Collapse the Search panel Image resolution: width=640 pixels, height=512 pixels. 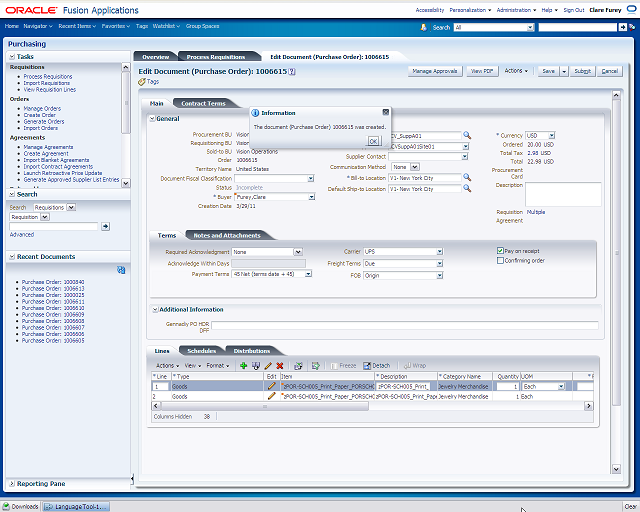12,194
